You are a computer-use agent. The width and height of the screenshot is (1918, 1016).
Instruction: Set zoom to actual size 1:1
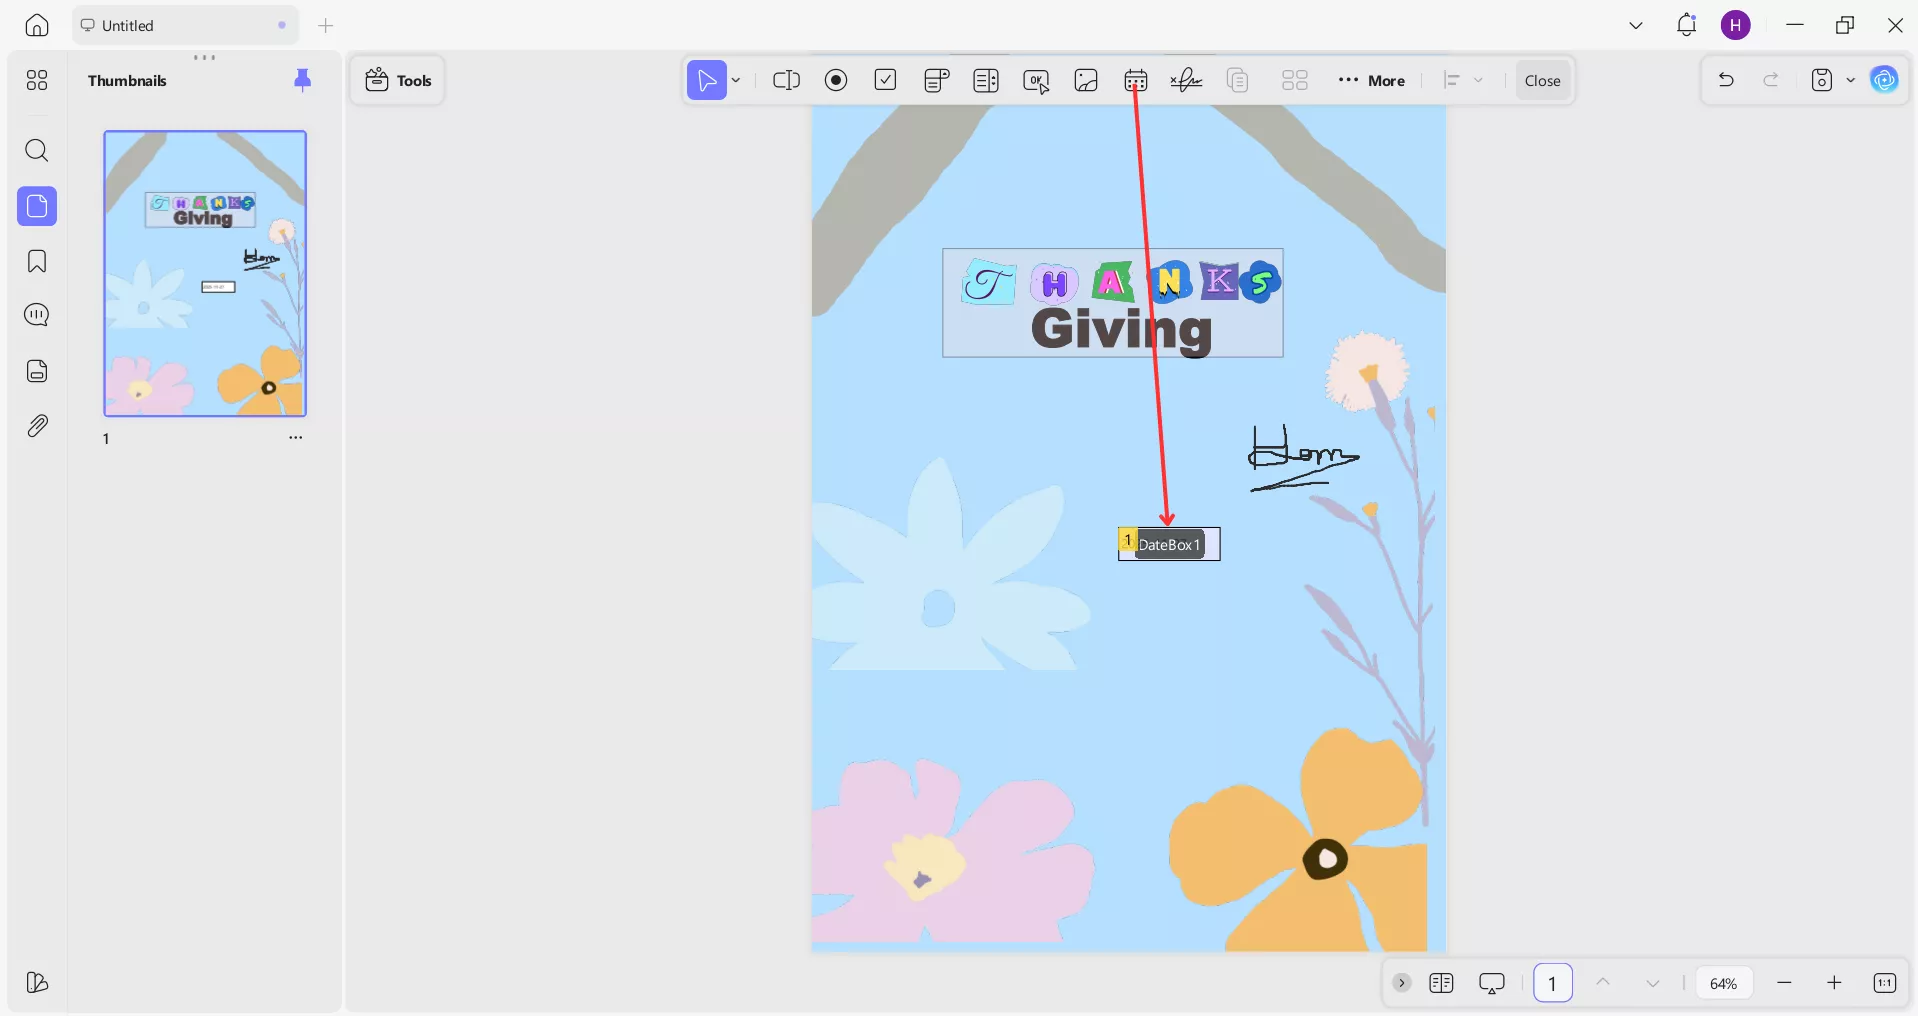pyautogui.click(x=1885, y=983)
